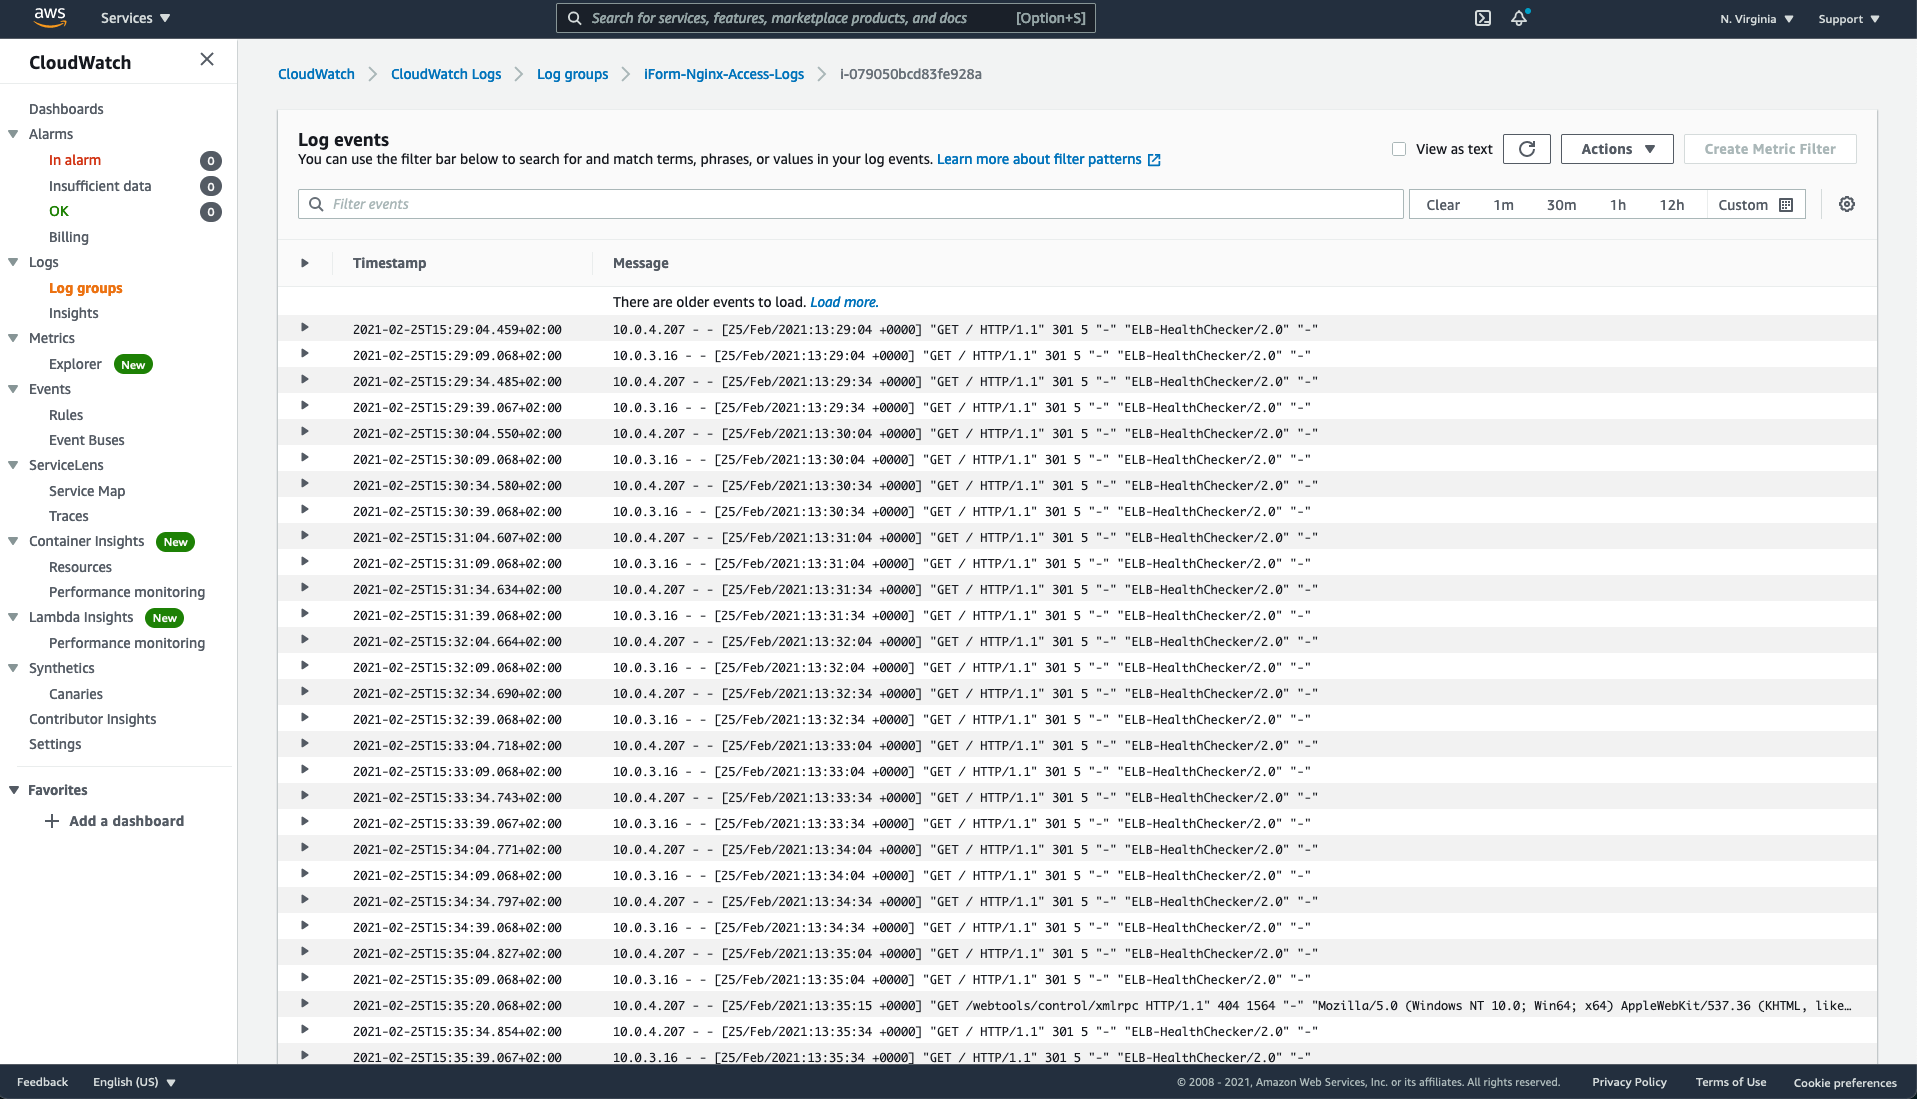This screenshot has width=1917, height=1099.
Task: Open log events settings gear icon
Action: (1847, 204)
